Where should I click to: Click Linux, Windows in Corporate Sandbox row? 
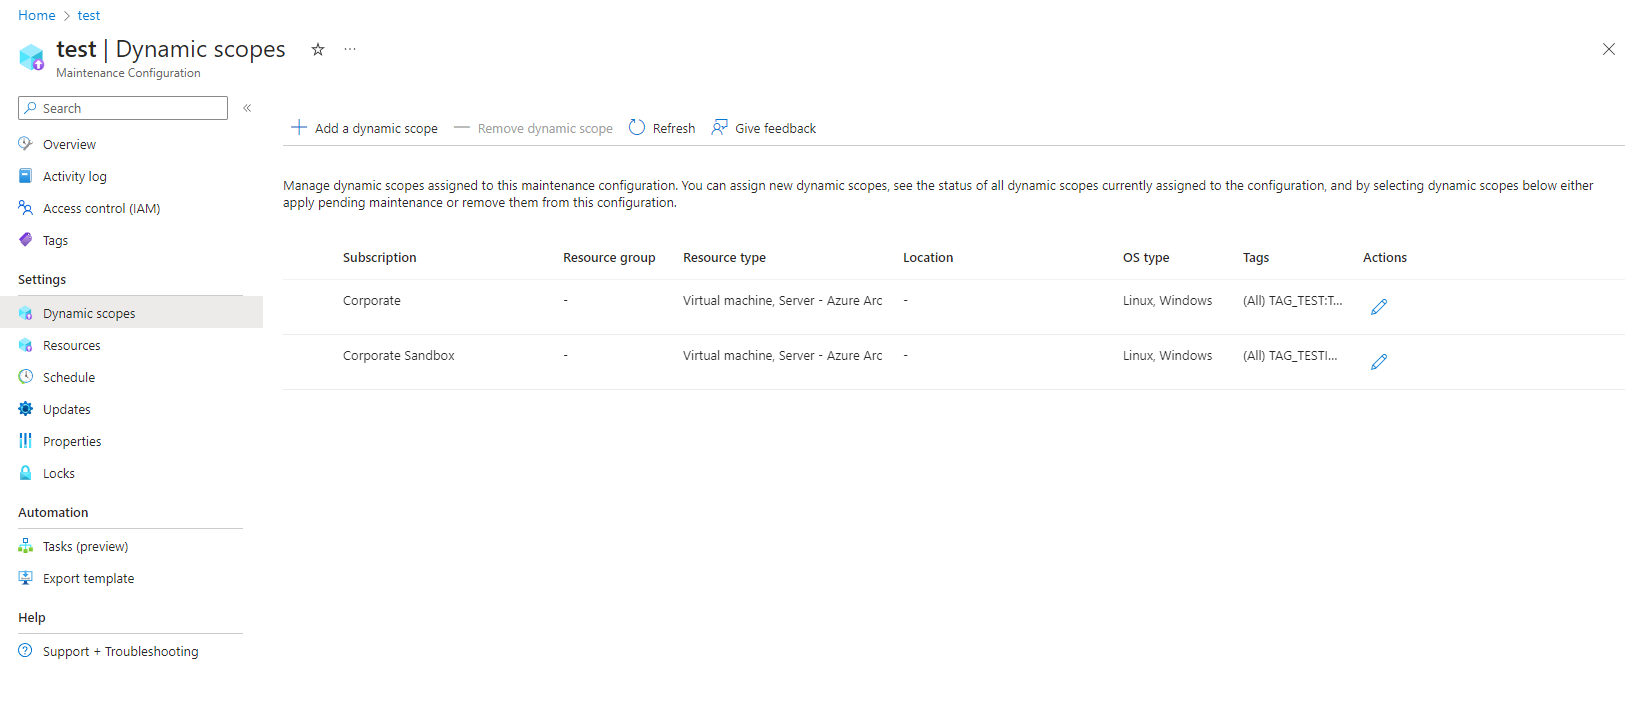click(1168, 356)
